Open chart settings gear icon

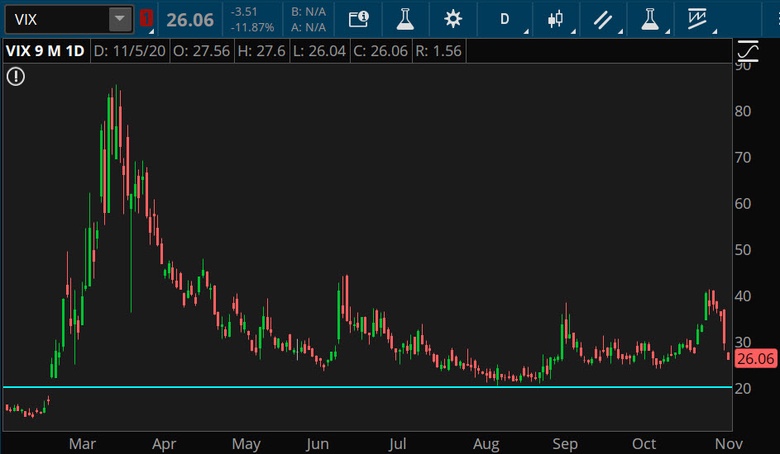coord(453,19)
